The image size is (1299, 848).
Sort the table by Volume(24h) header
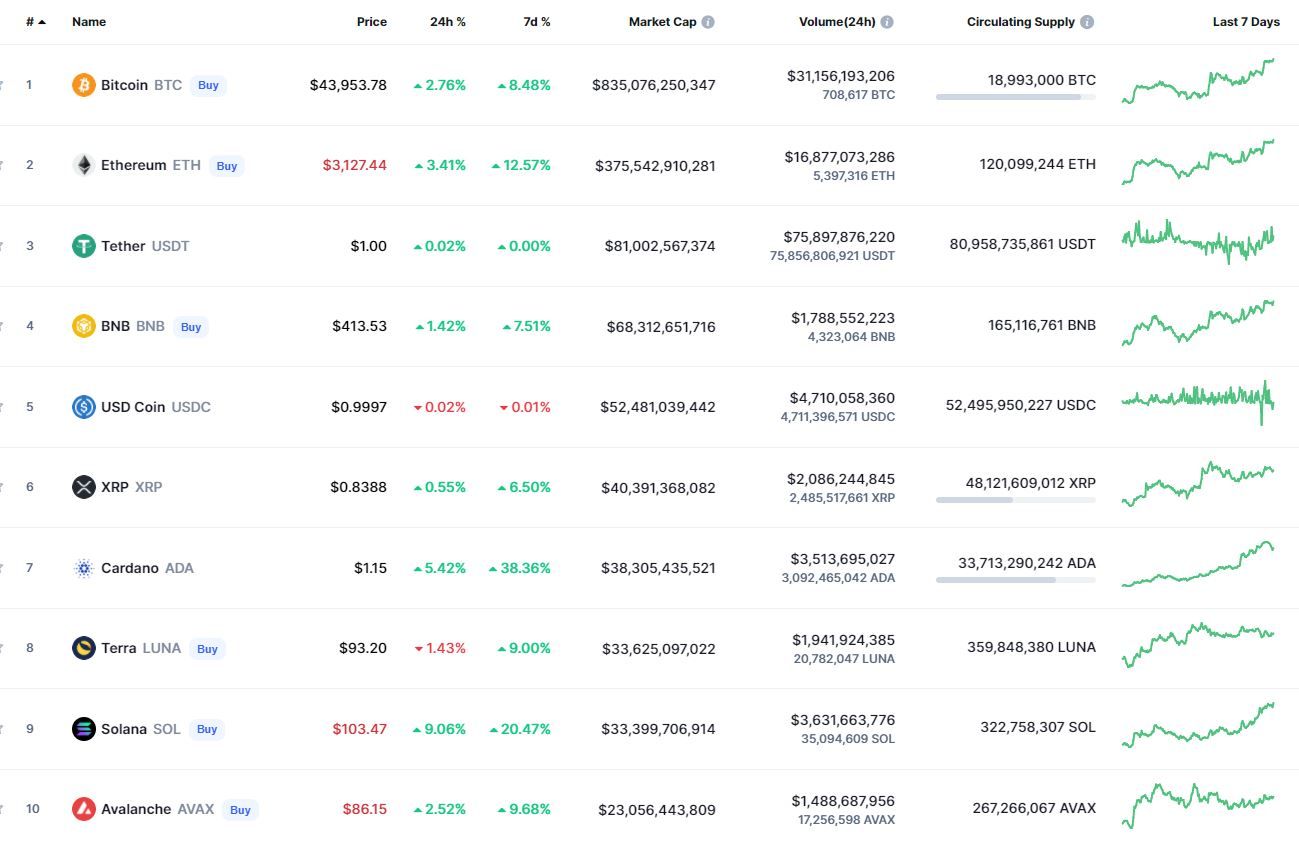tap(837, 22)
